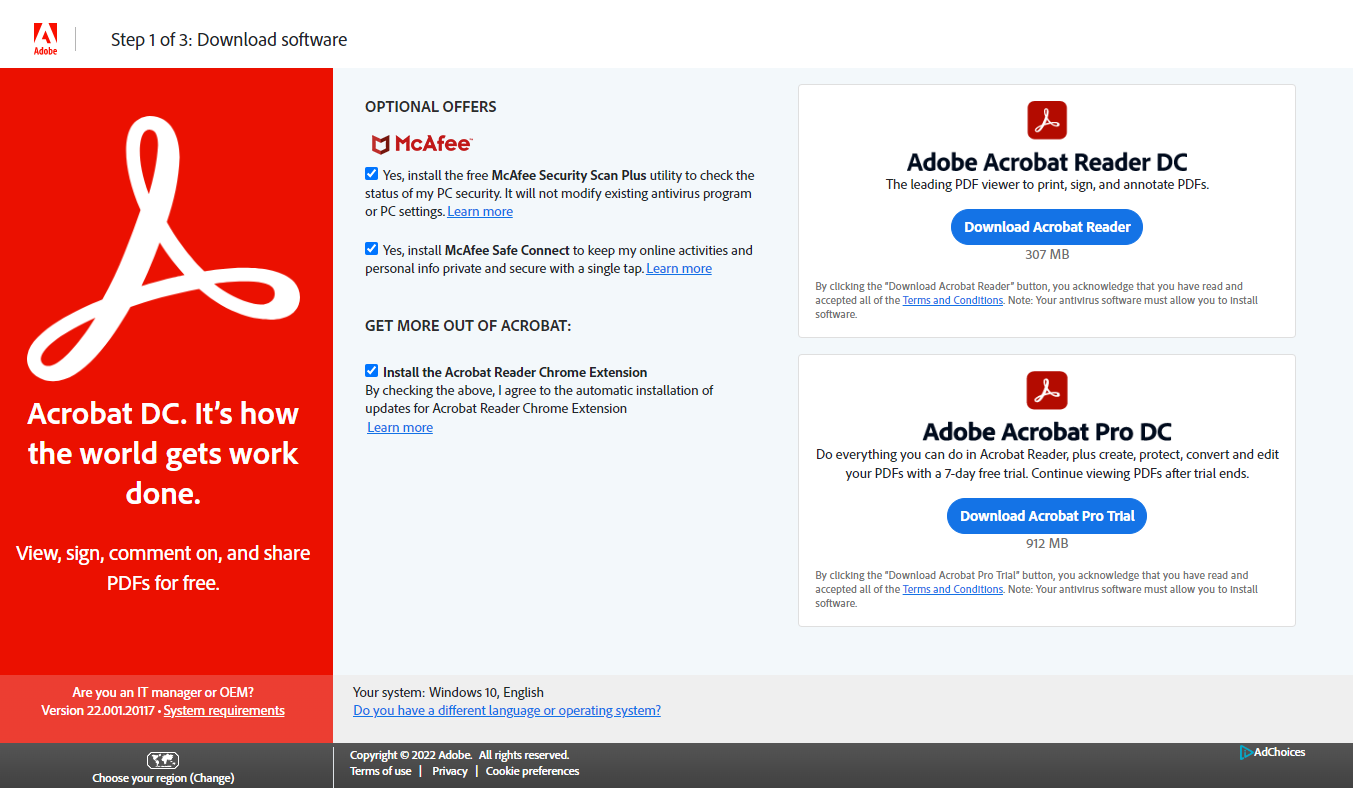Open Terms and Conditions under Acrobat Pro
This screenshot has width=1353, height=788.
pyautogui.click(x=953, y=590)
